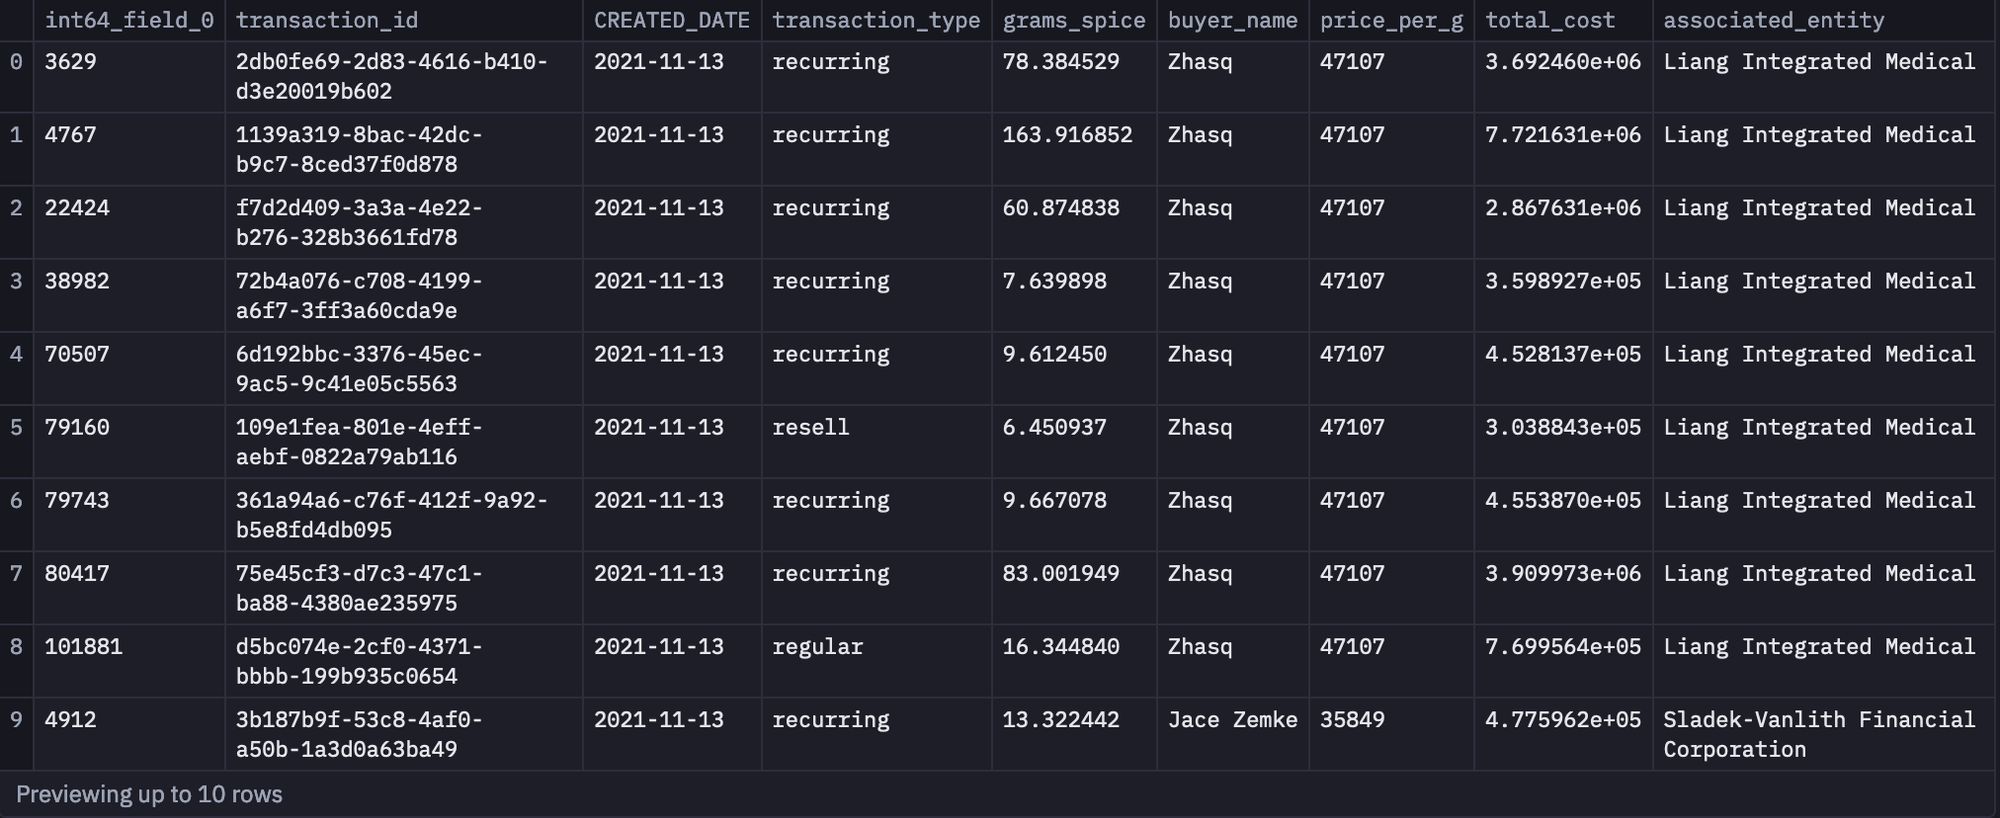Select the int64_field_0 column header
The height and width of the screenshot is (818, 2000).
(129, 20)
